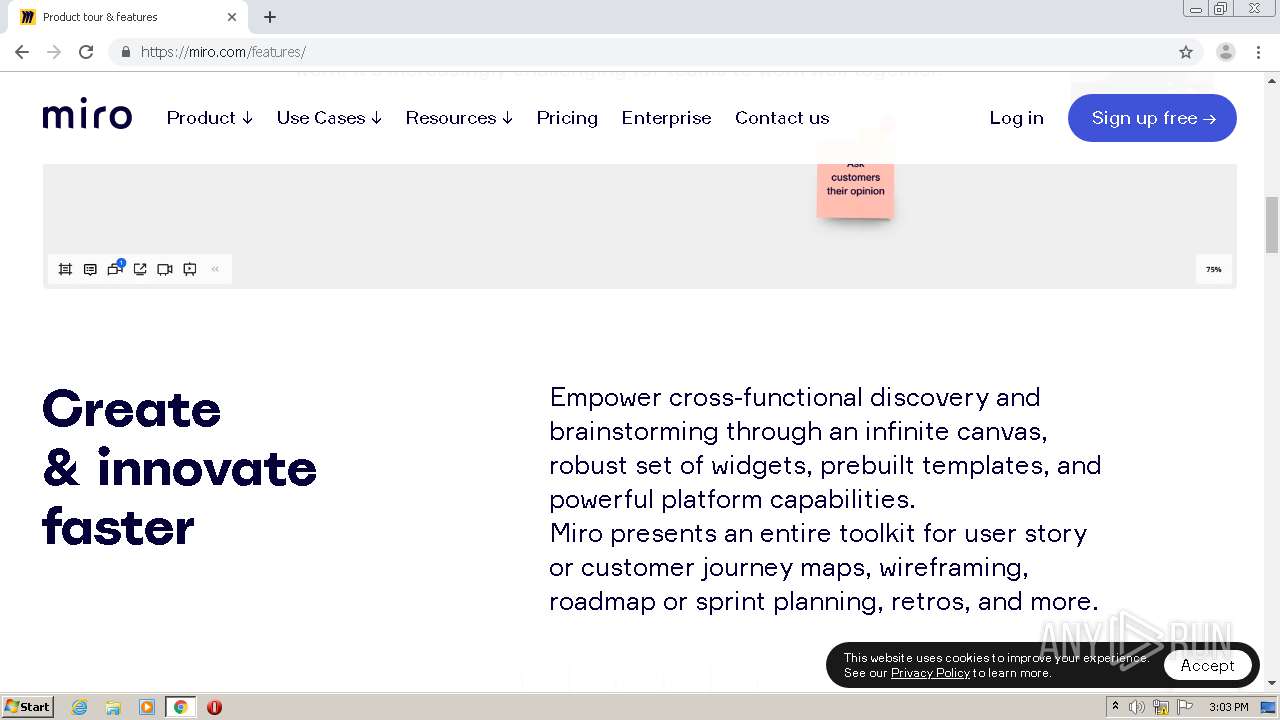View site security lock info
The height and width of the screenshot is (720, 1280).
(125, 52)
